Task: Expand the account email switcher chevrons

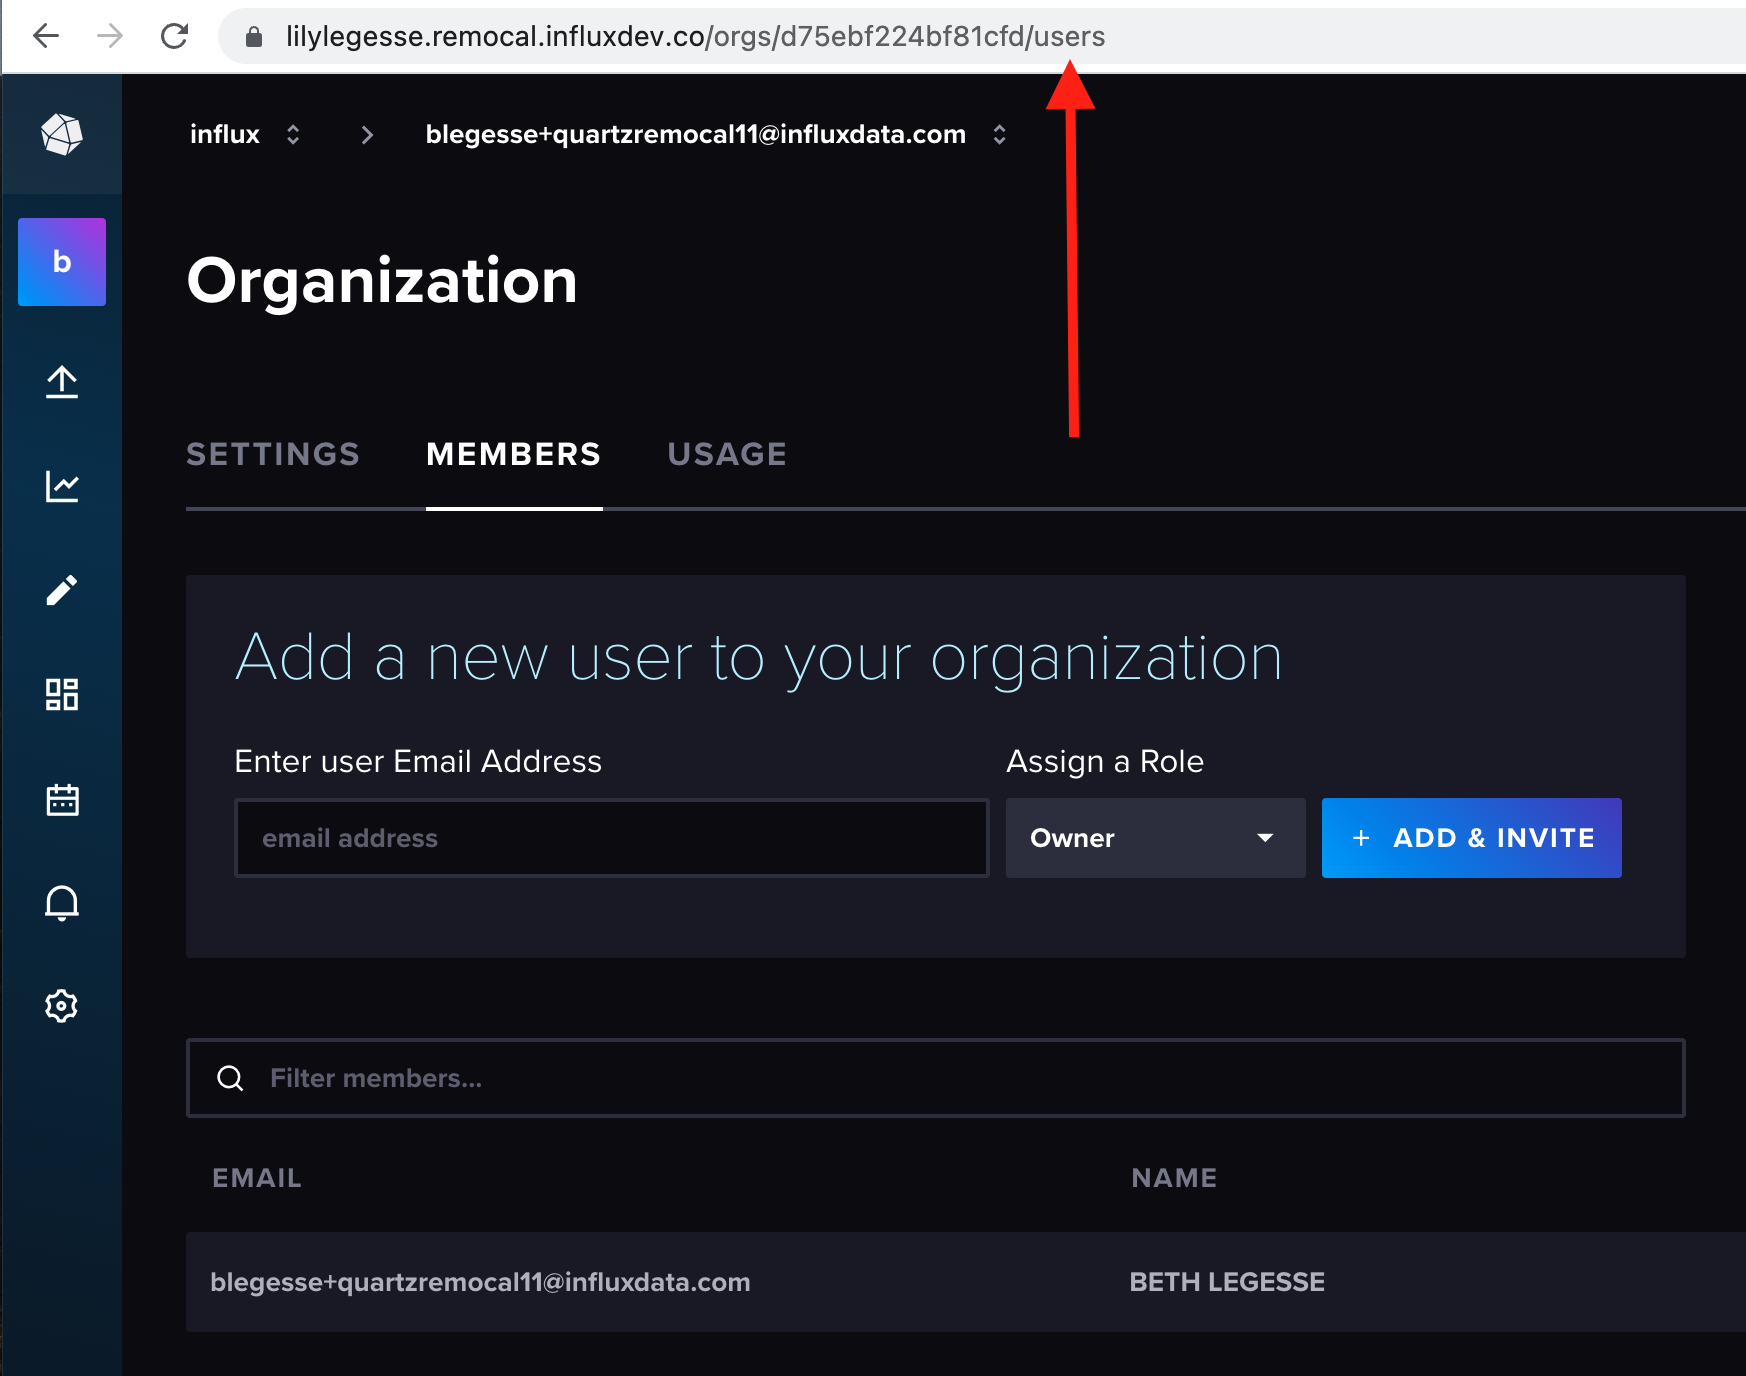Action: tap(999, 134)
